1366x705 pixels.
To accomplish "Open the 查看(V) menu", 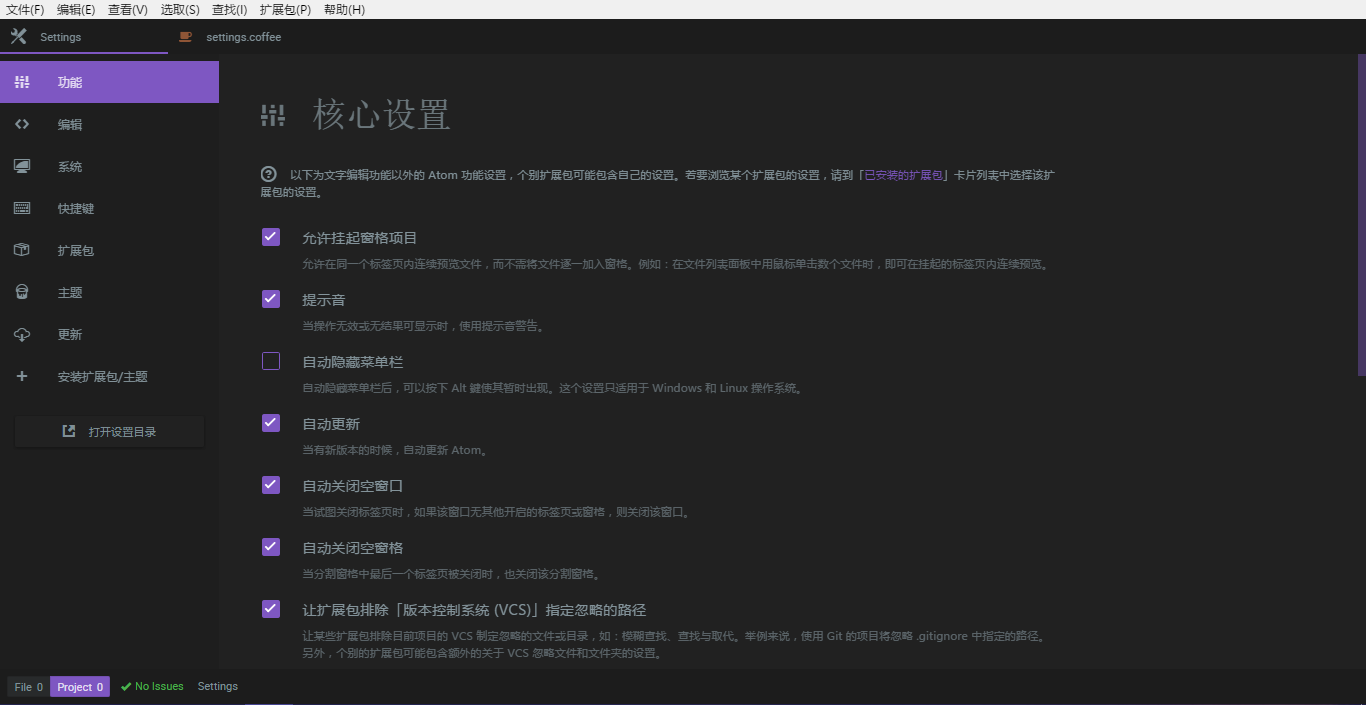I will coord(128,9).
